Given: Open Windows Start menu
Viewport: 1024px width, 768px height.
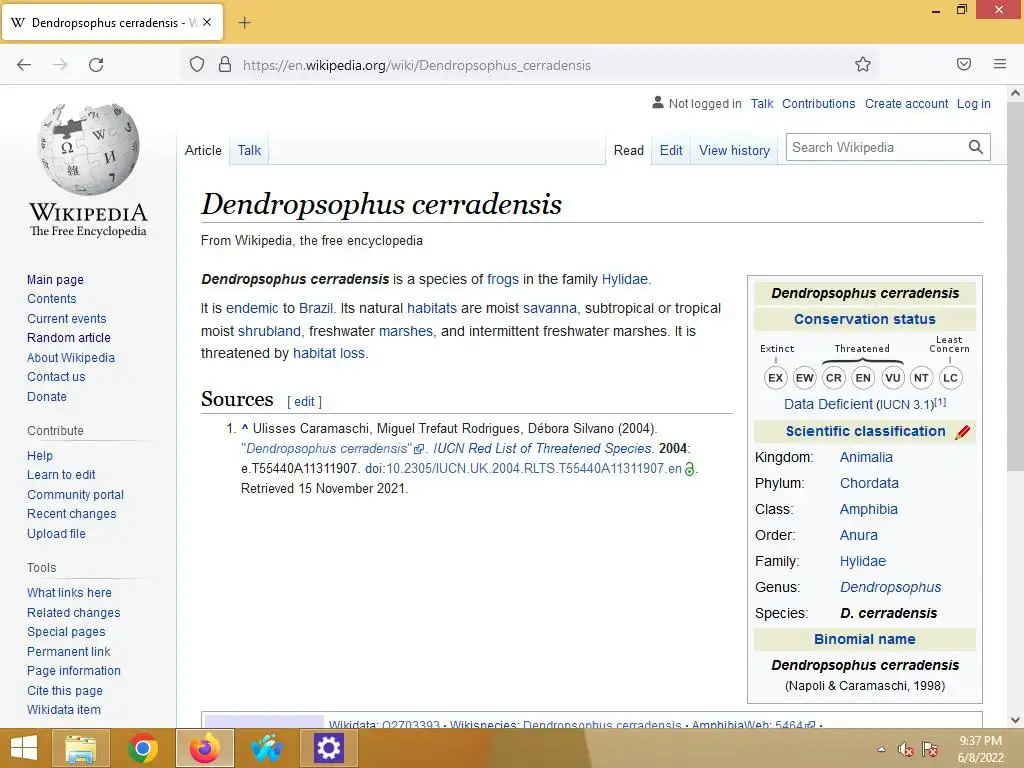Looking at the screenshot, I should [24, 748].
